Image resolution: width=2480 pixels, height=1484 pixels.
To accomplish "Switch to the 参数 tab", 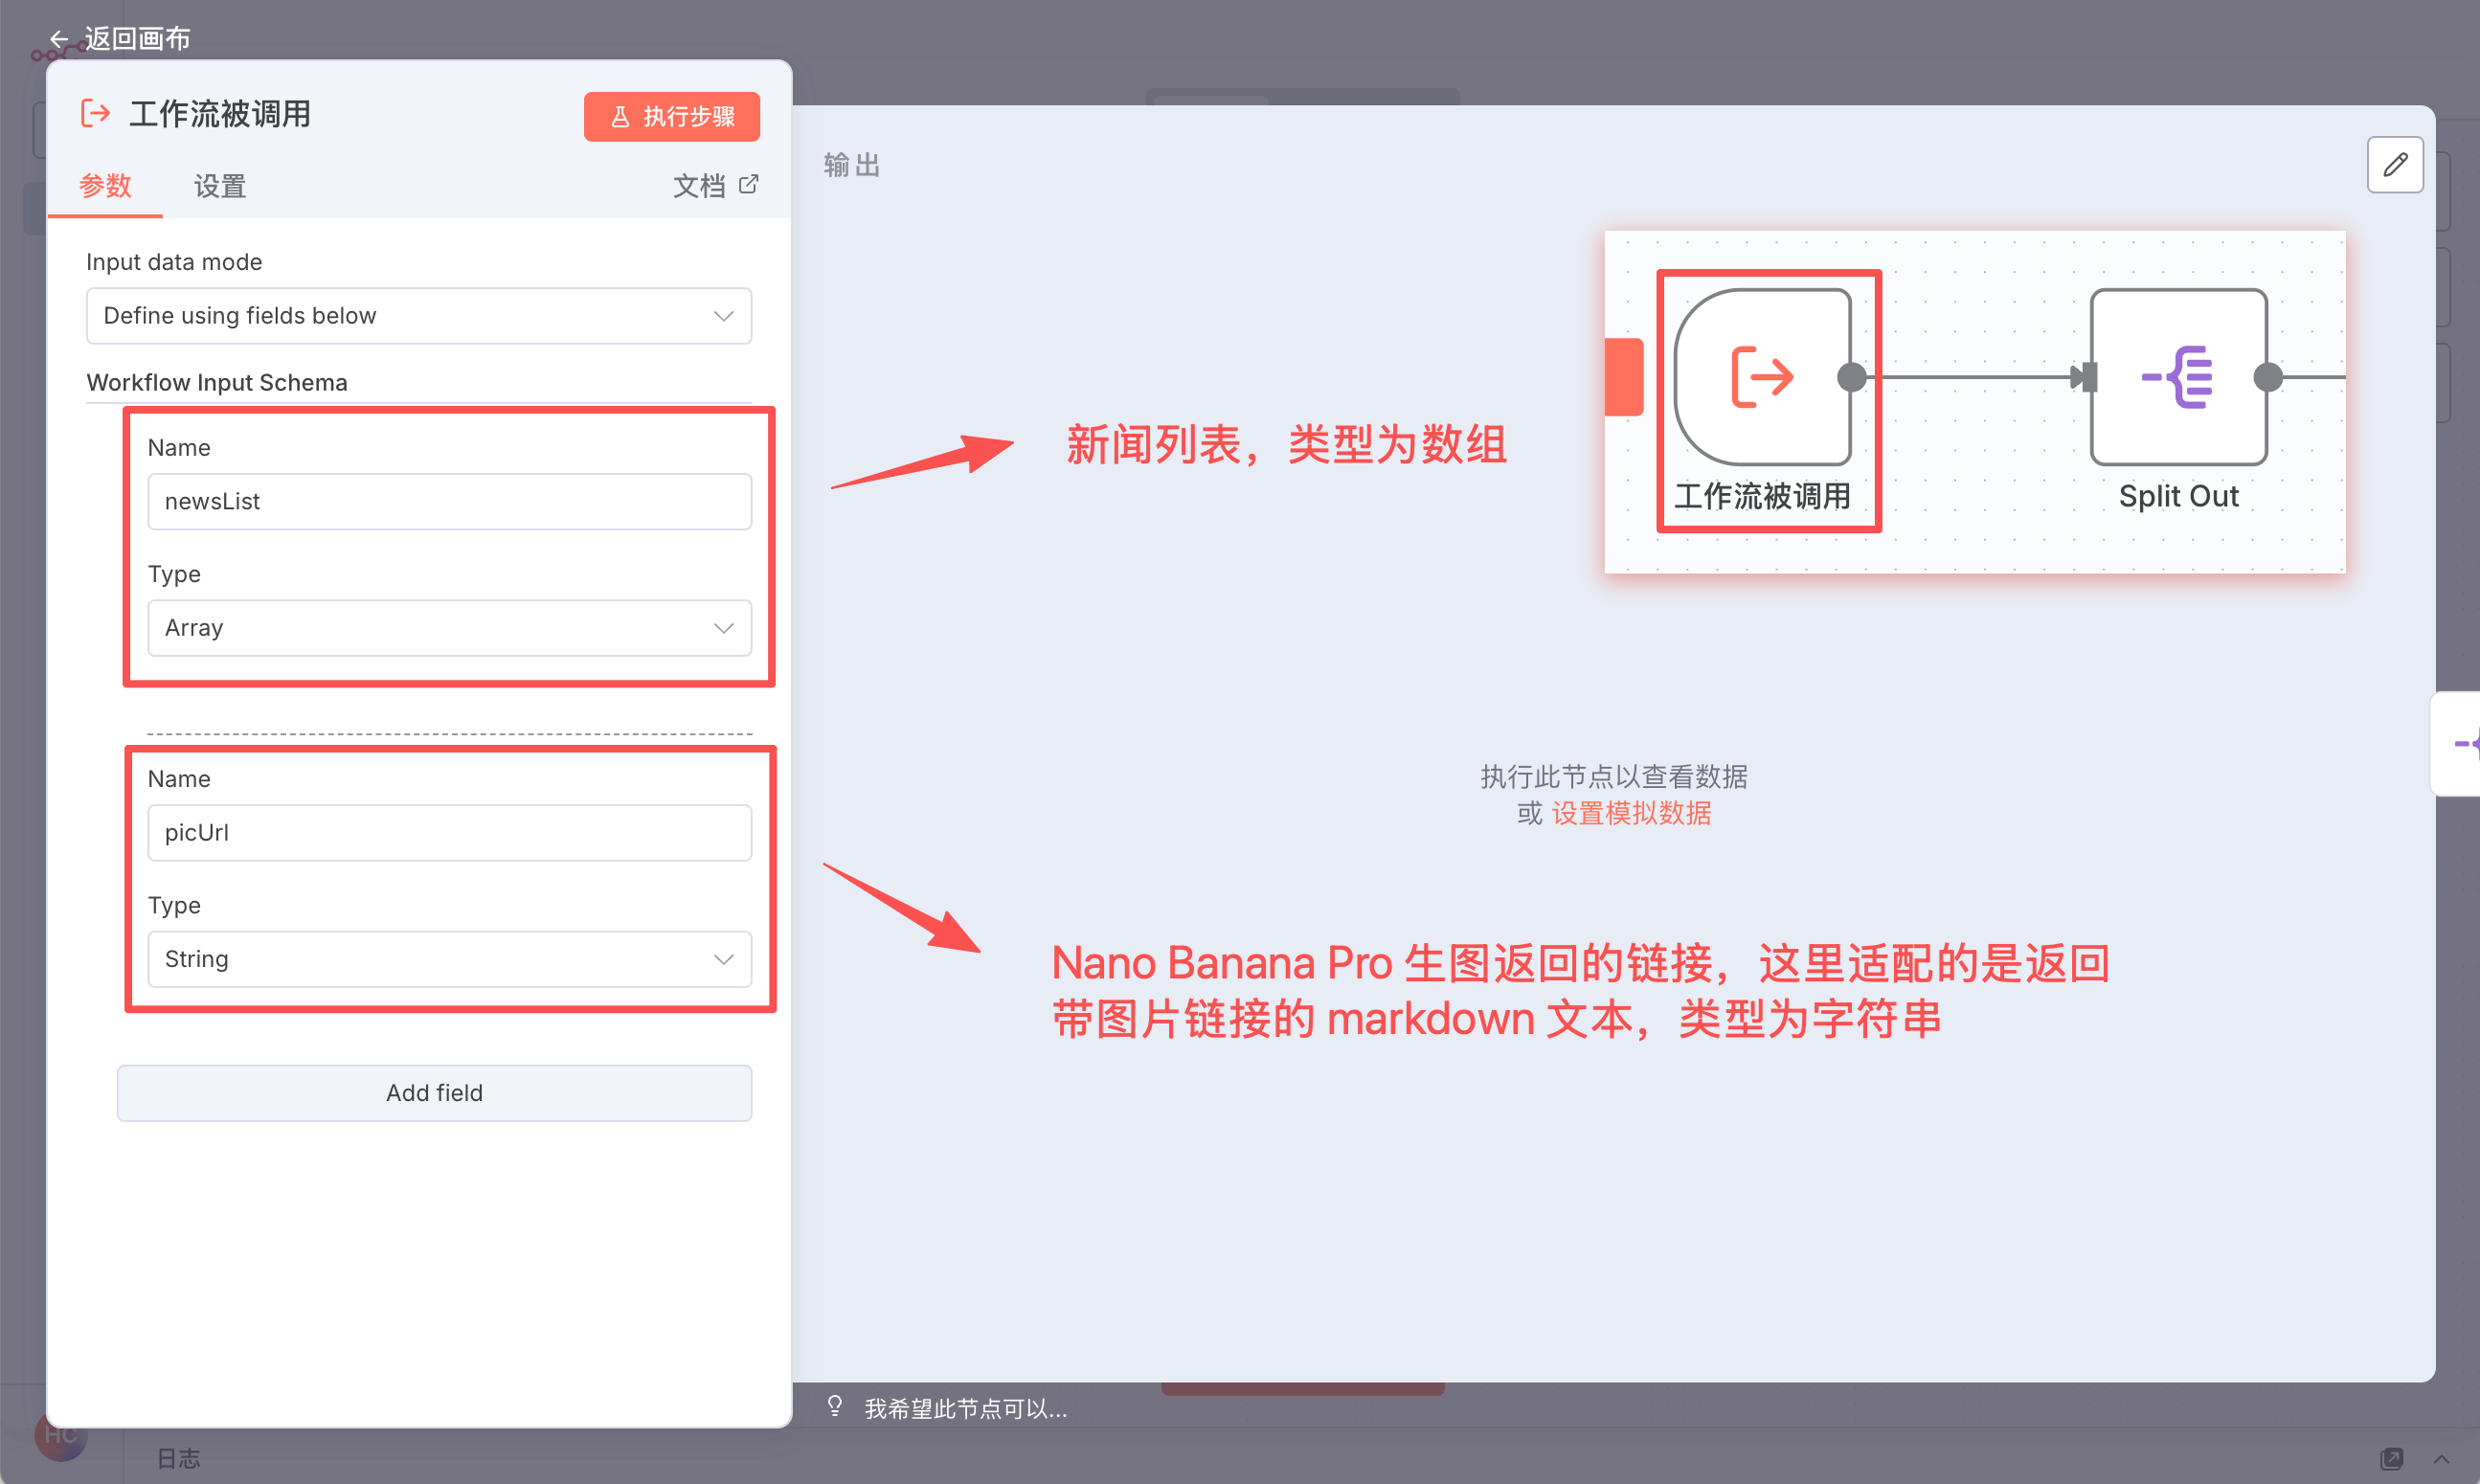I will pos(105,186).
